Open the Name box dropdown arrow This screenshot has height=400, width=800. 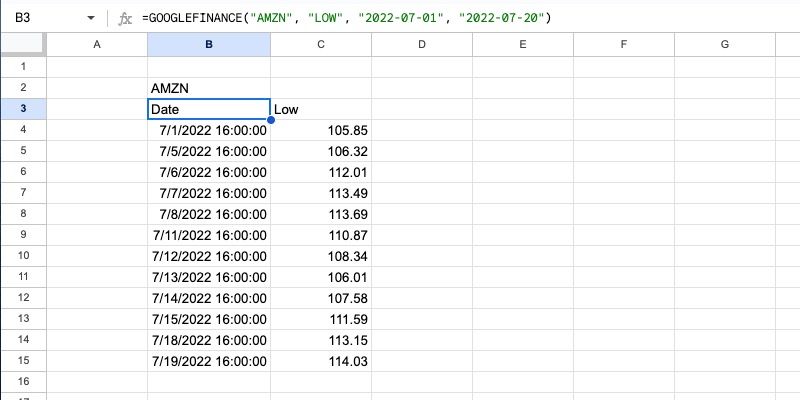click(x=91, y=19)
